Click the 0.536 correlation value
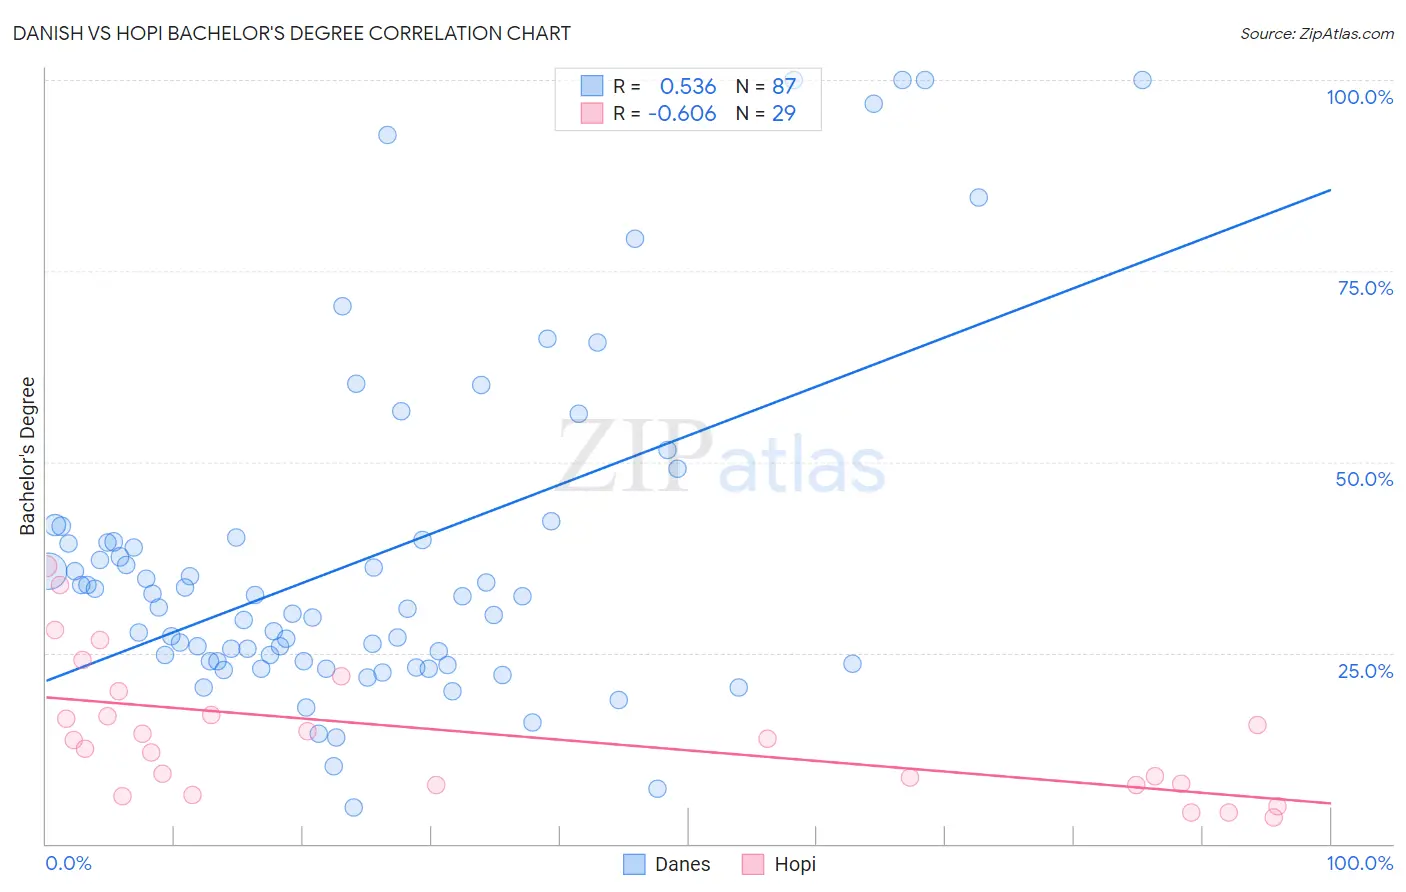Viewport: 1406px width, 892px height. [x=688, y=86]
